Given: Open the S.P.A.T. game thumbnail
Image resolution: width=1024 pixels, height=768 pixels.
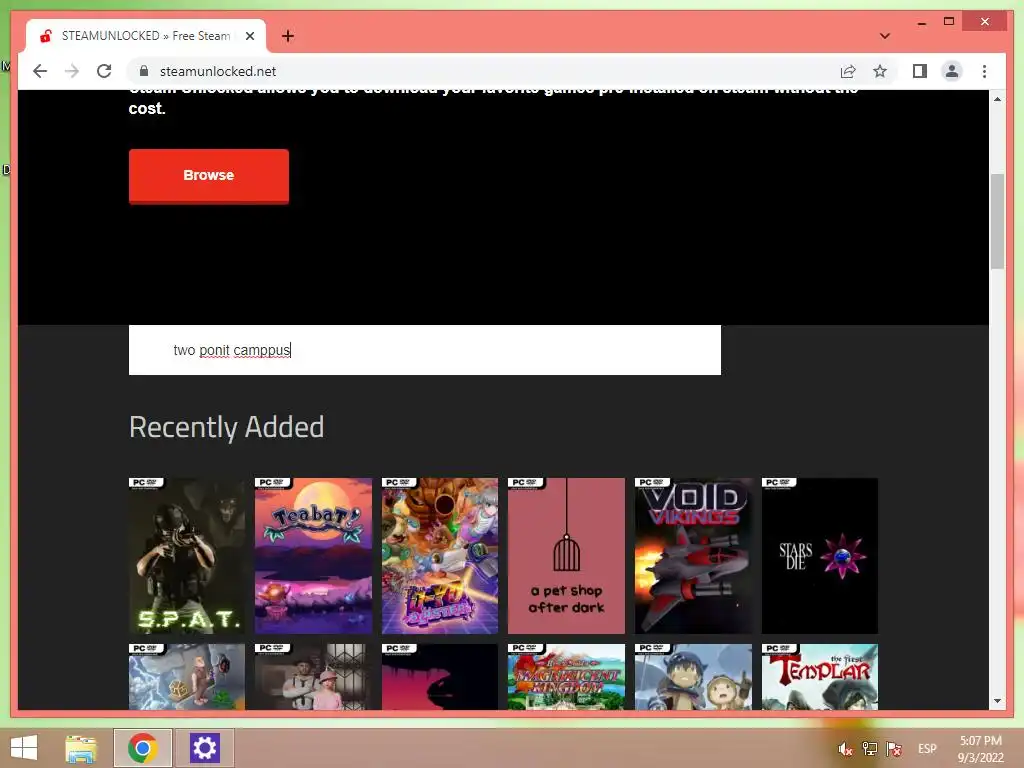Looking at the screenshot, I should (x=187, y=556).
